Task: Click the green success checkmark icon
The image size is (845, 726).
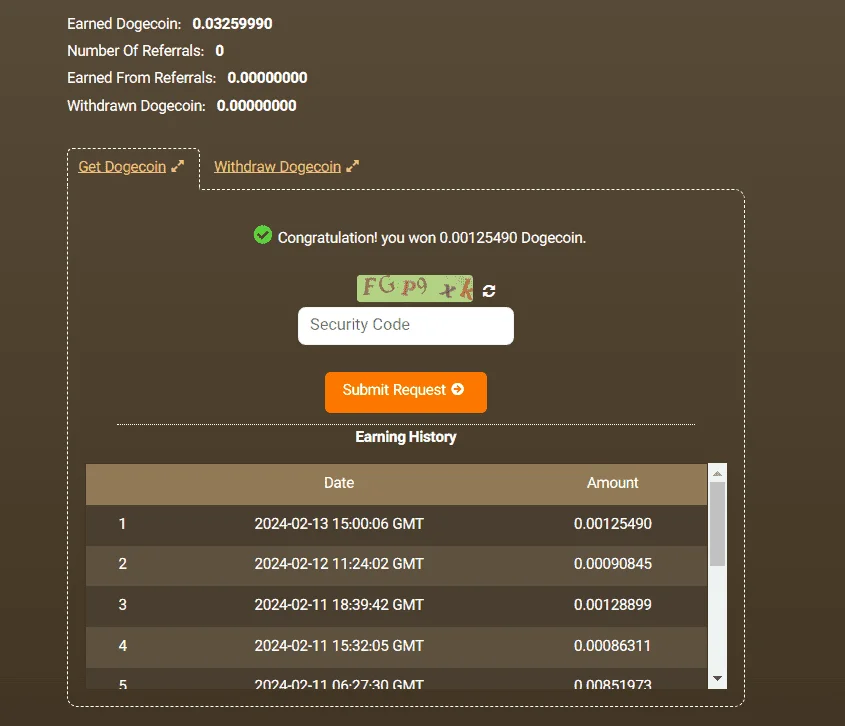Action: [263, 234]
